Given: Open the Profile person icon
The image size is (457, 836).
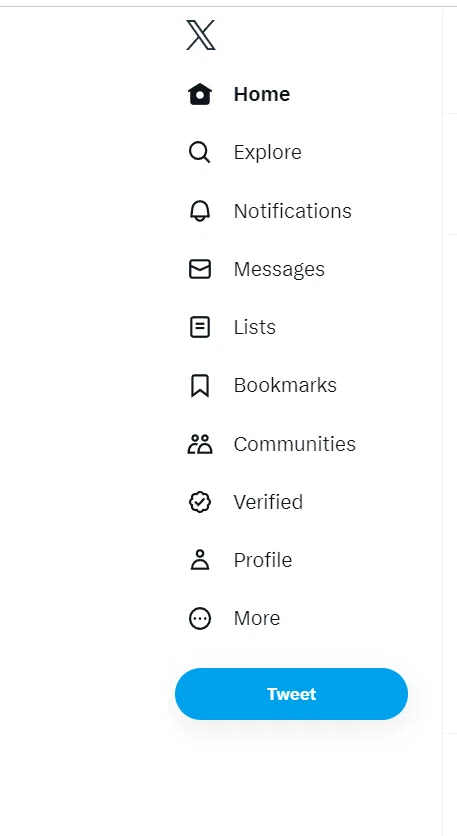Looking at the screenshot, I should coord(200,560).
